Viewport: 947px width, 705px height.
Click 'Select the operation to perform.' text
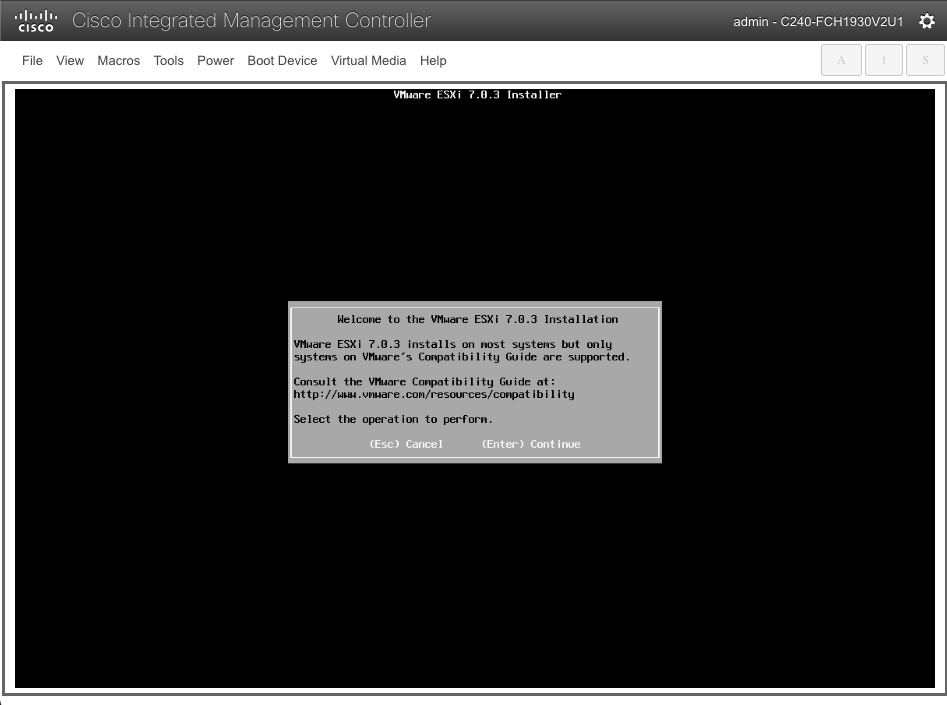click(393, 419)
